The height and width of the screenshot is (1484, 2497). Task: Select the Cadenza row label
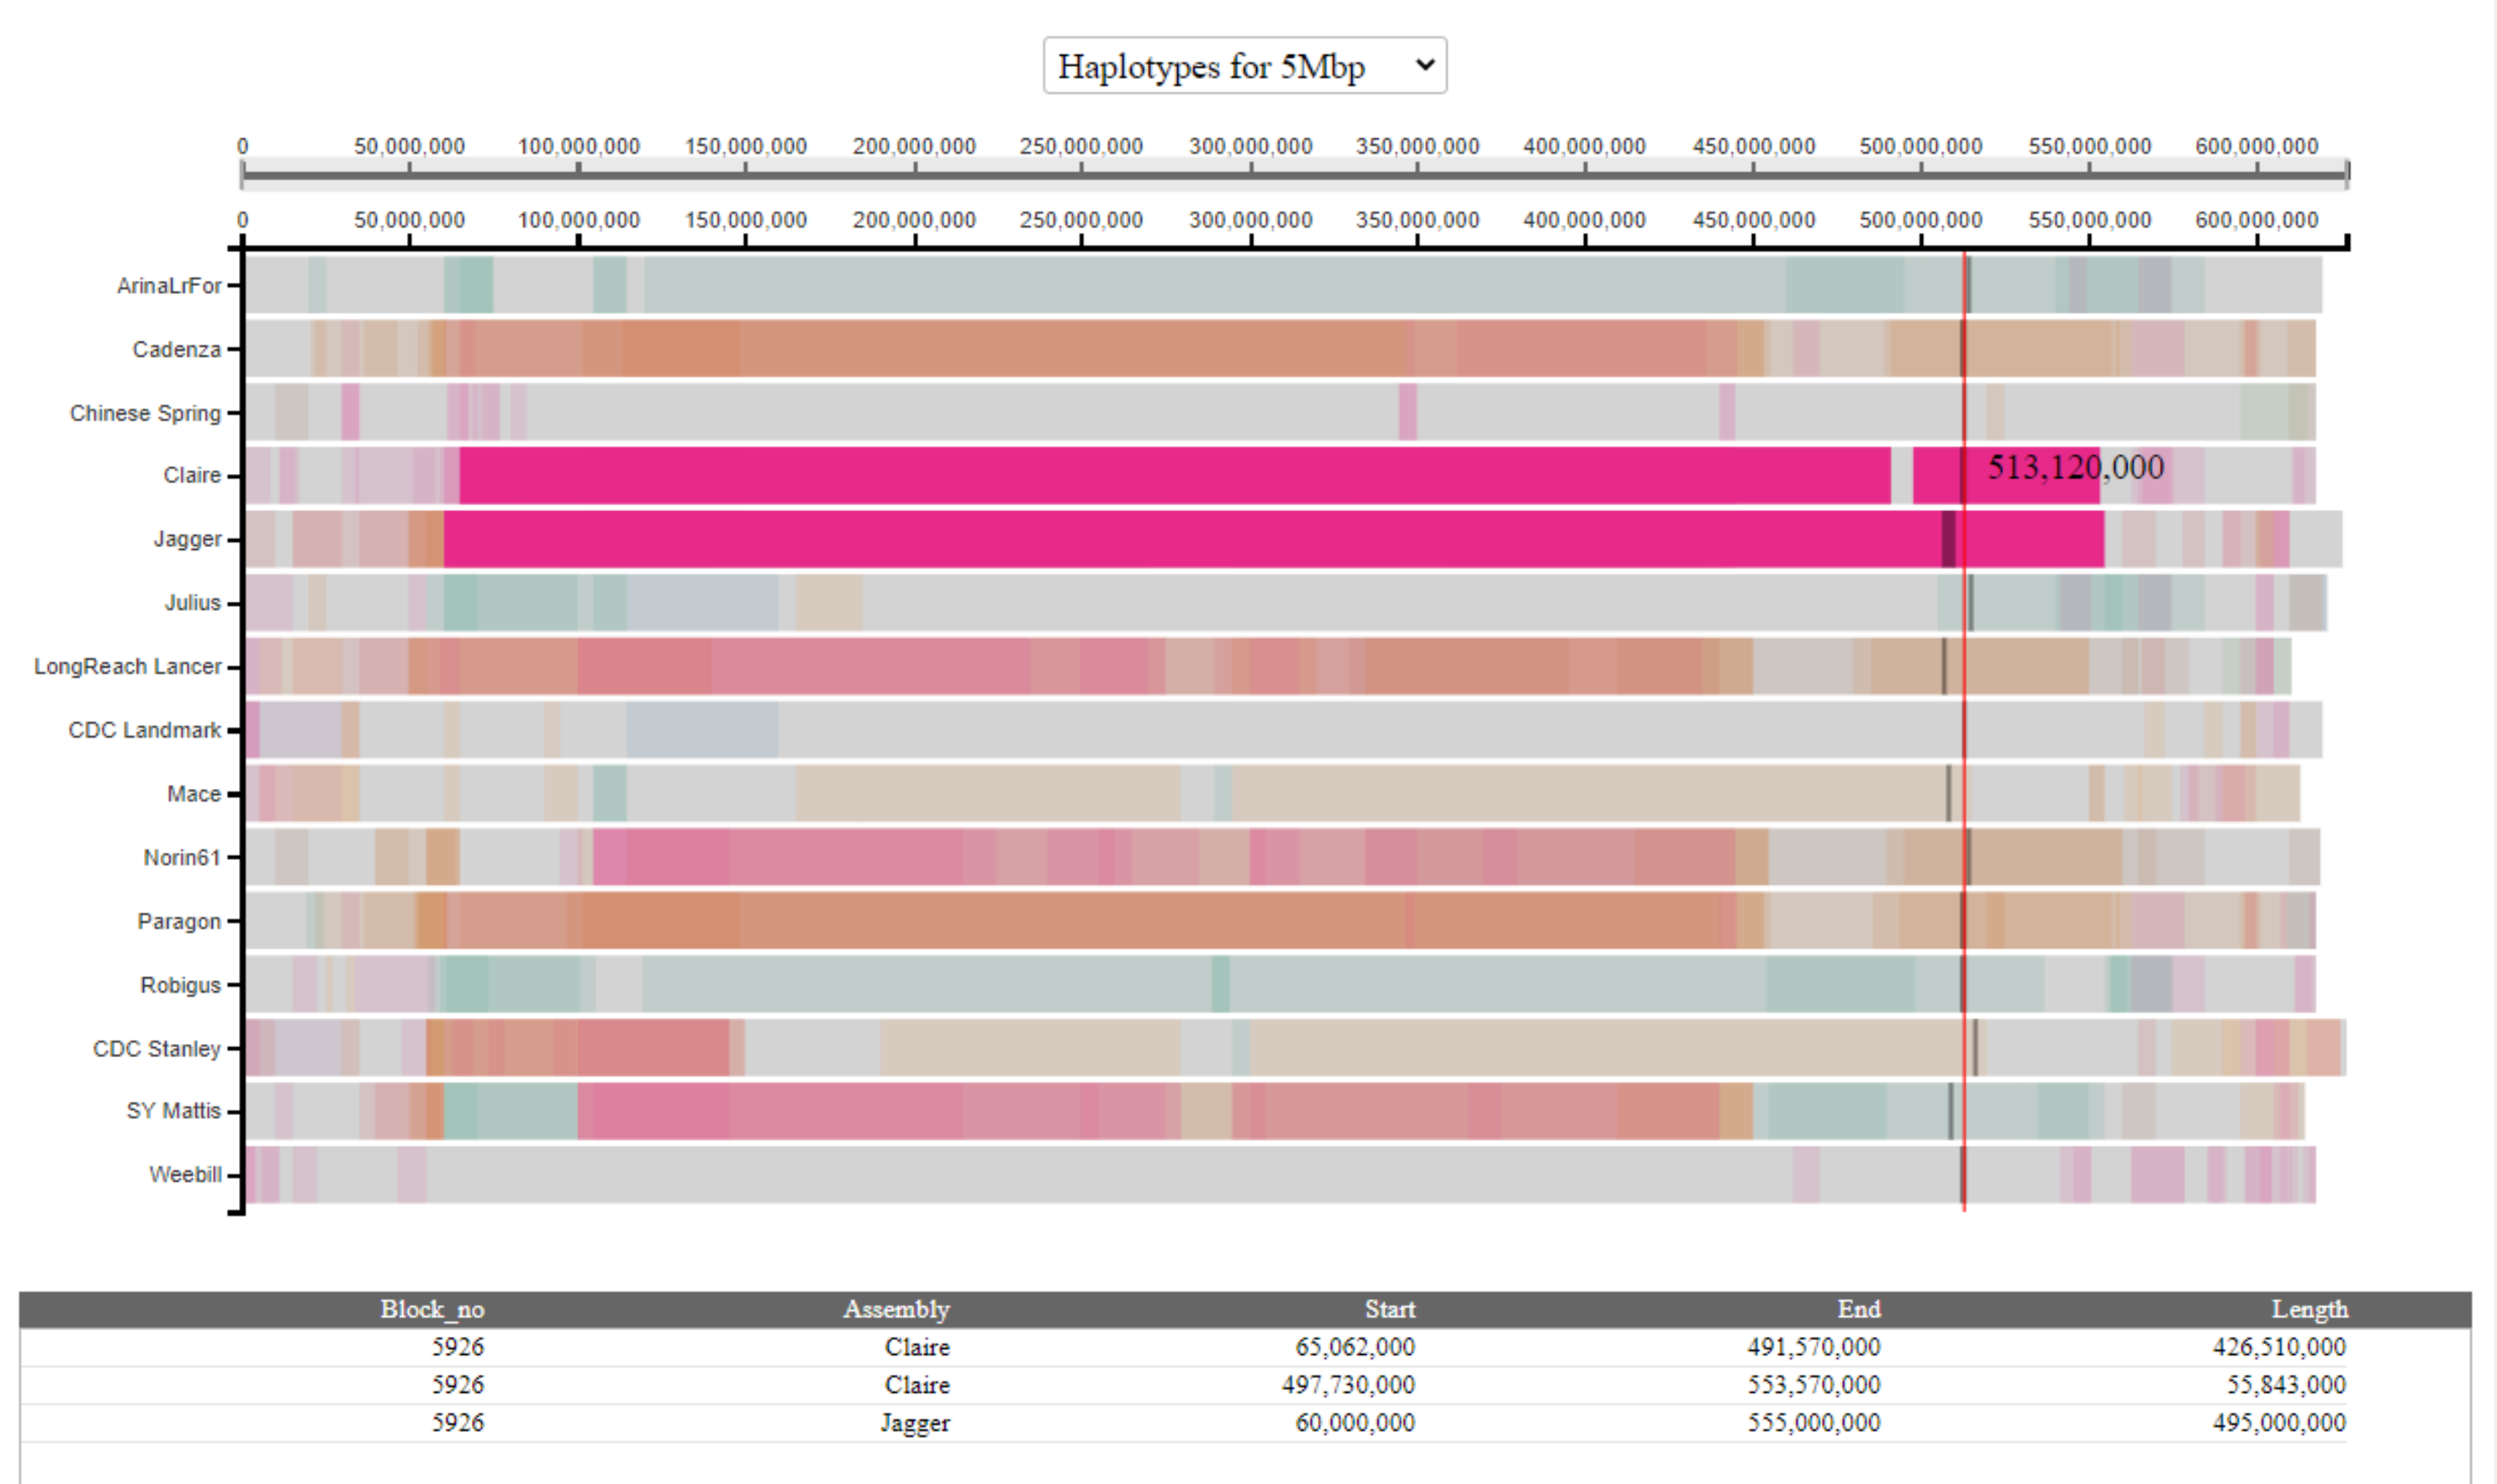click(176, 349)
